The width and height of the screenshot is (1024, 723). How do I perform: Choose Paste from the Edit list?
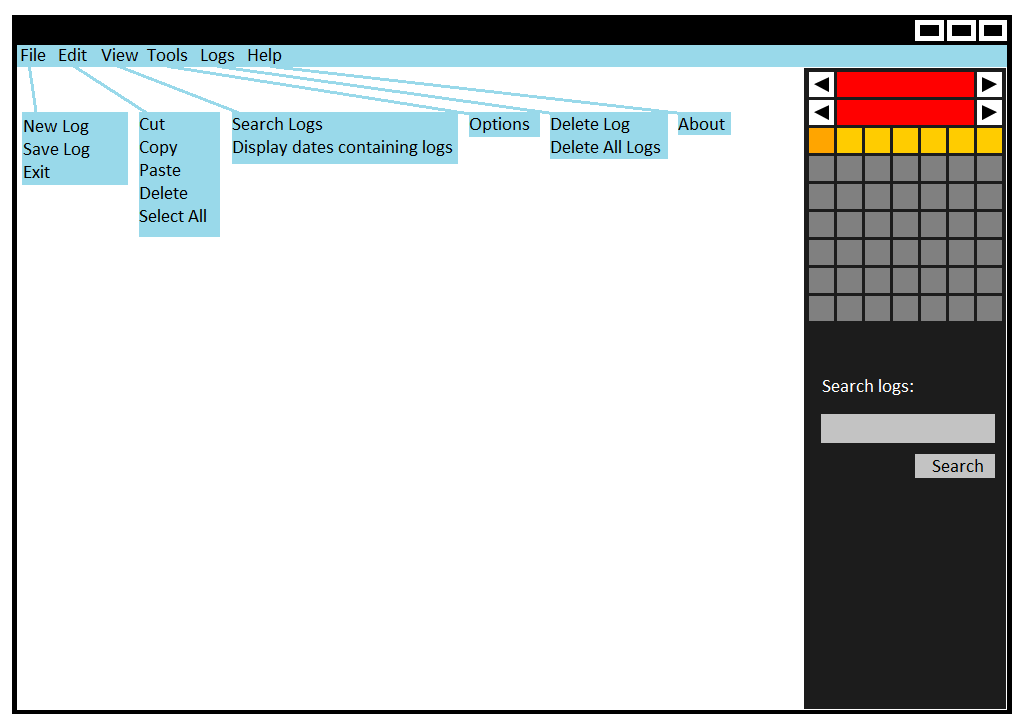pos(160,170)
